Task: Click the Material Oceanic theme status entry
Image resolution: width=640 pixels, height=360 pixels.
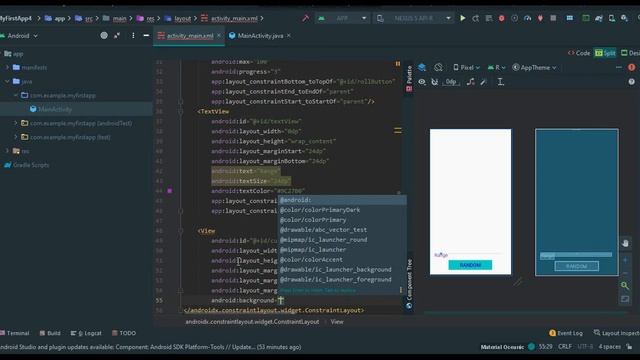Action: (x=502, y=347)
